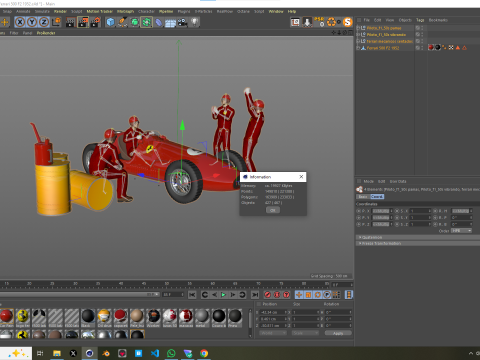Click the Position X input field
Image resolution: width=480 pixels, height=360 pixels.
[x=272, y=312]
